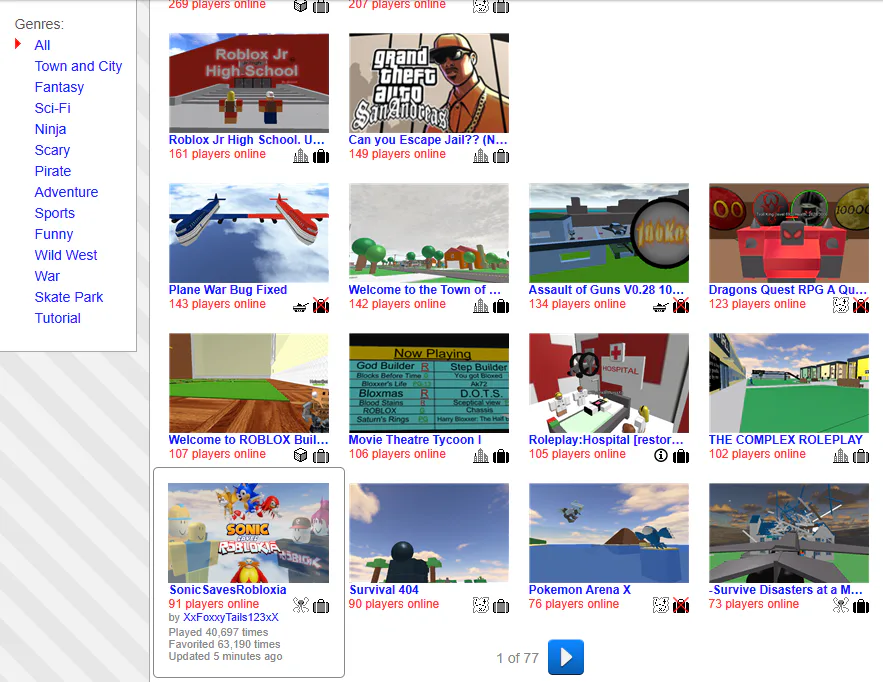Click gear icon under Welcome to the Town of
883x682 pixels.
[501, 306]
